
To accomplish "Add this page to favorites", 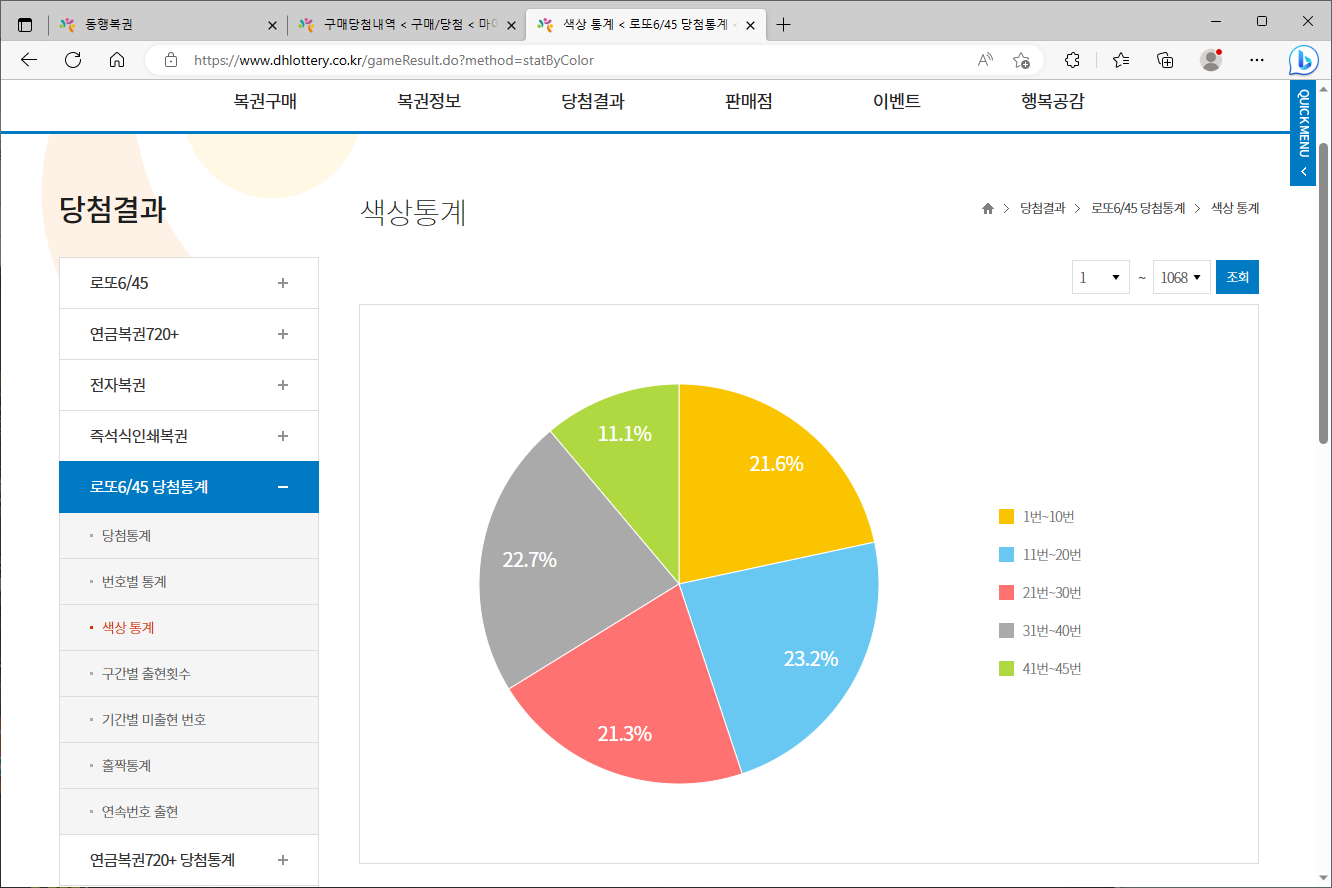I will (x=1021, y=60).
